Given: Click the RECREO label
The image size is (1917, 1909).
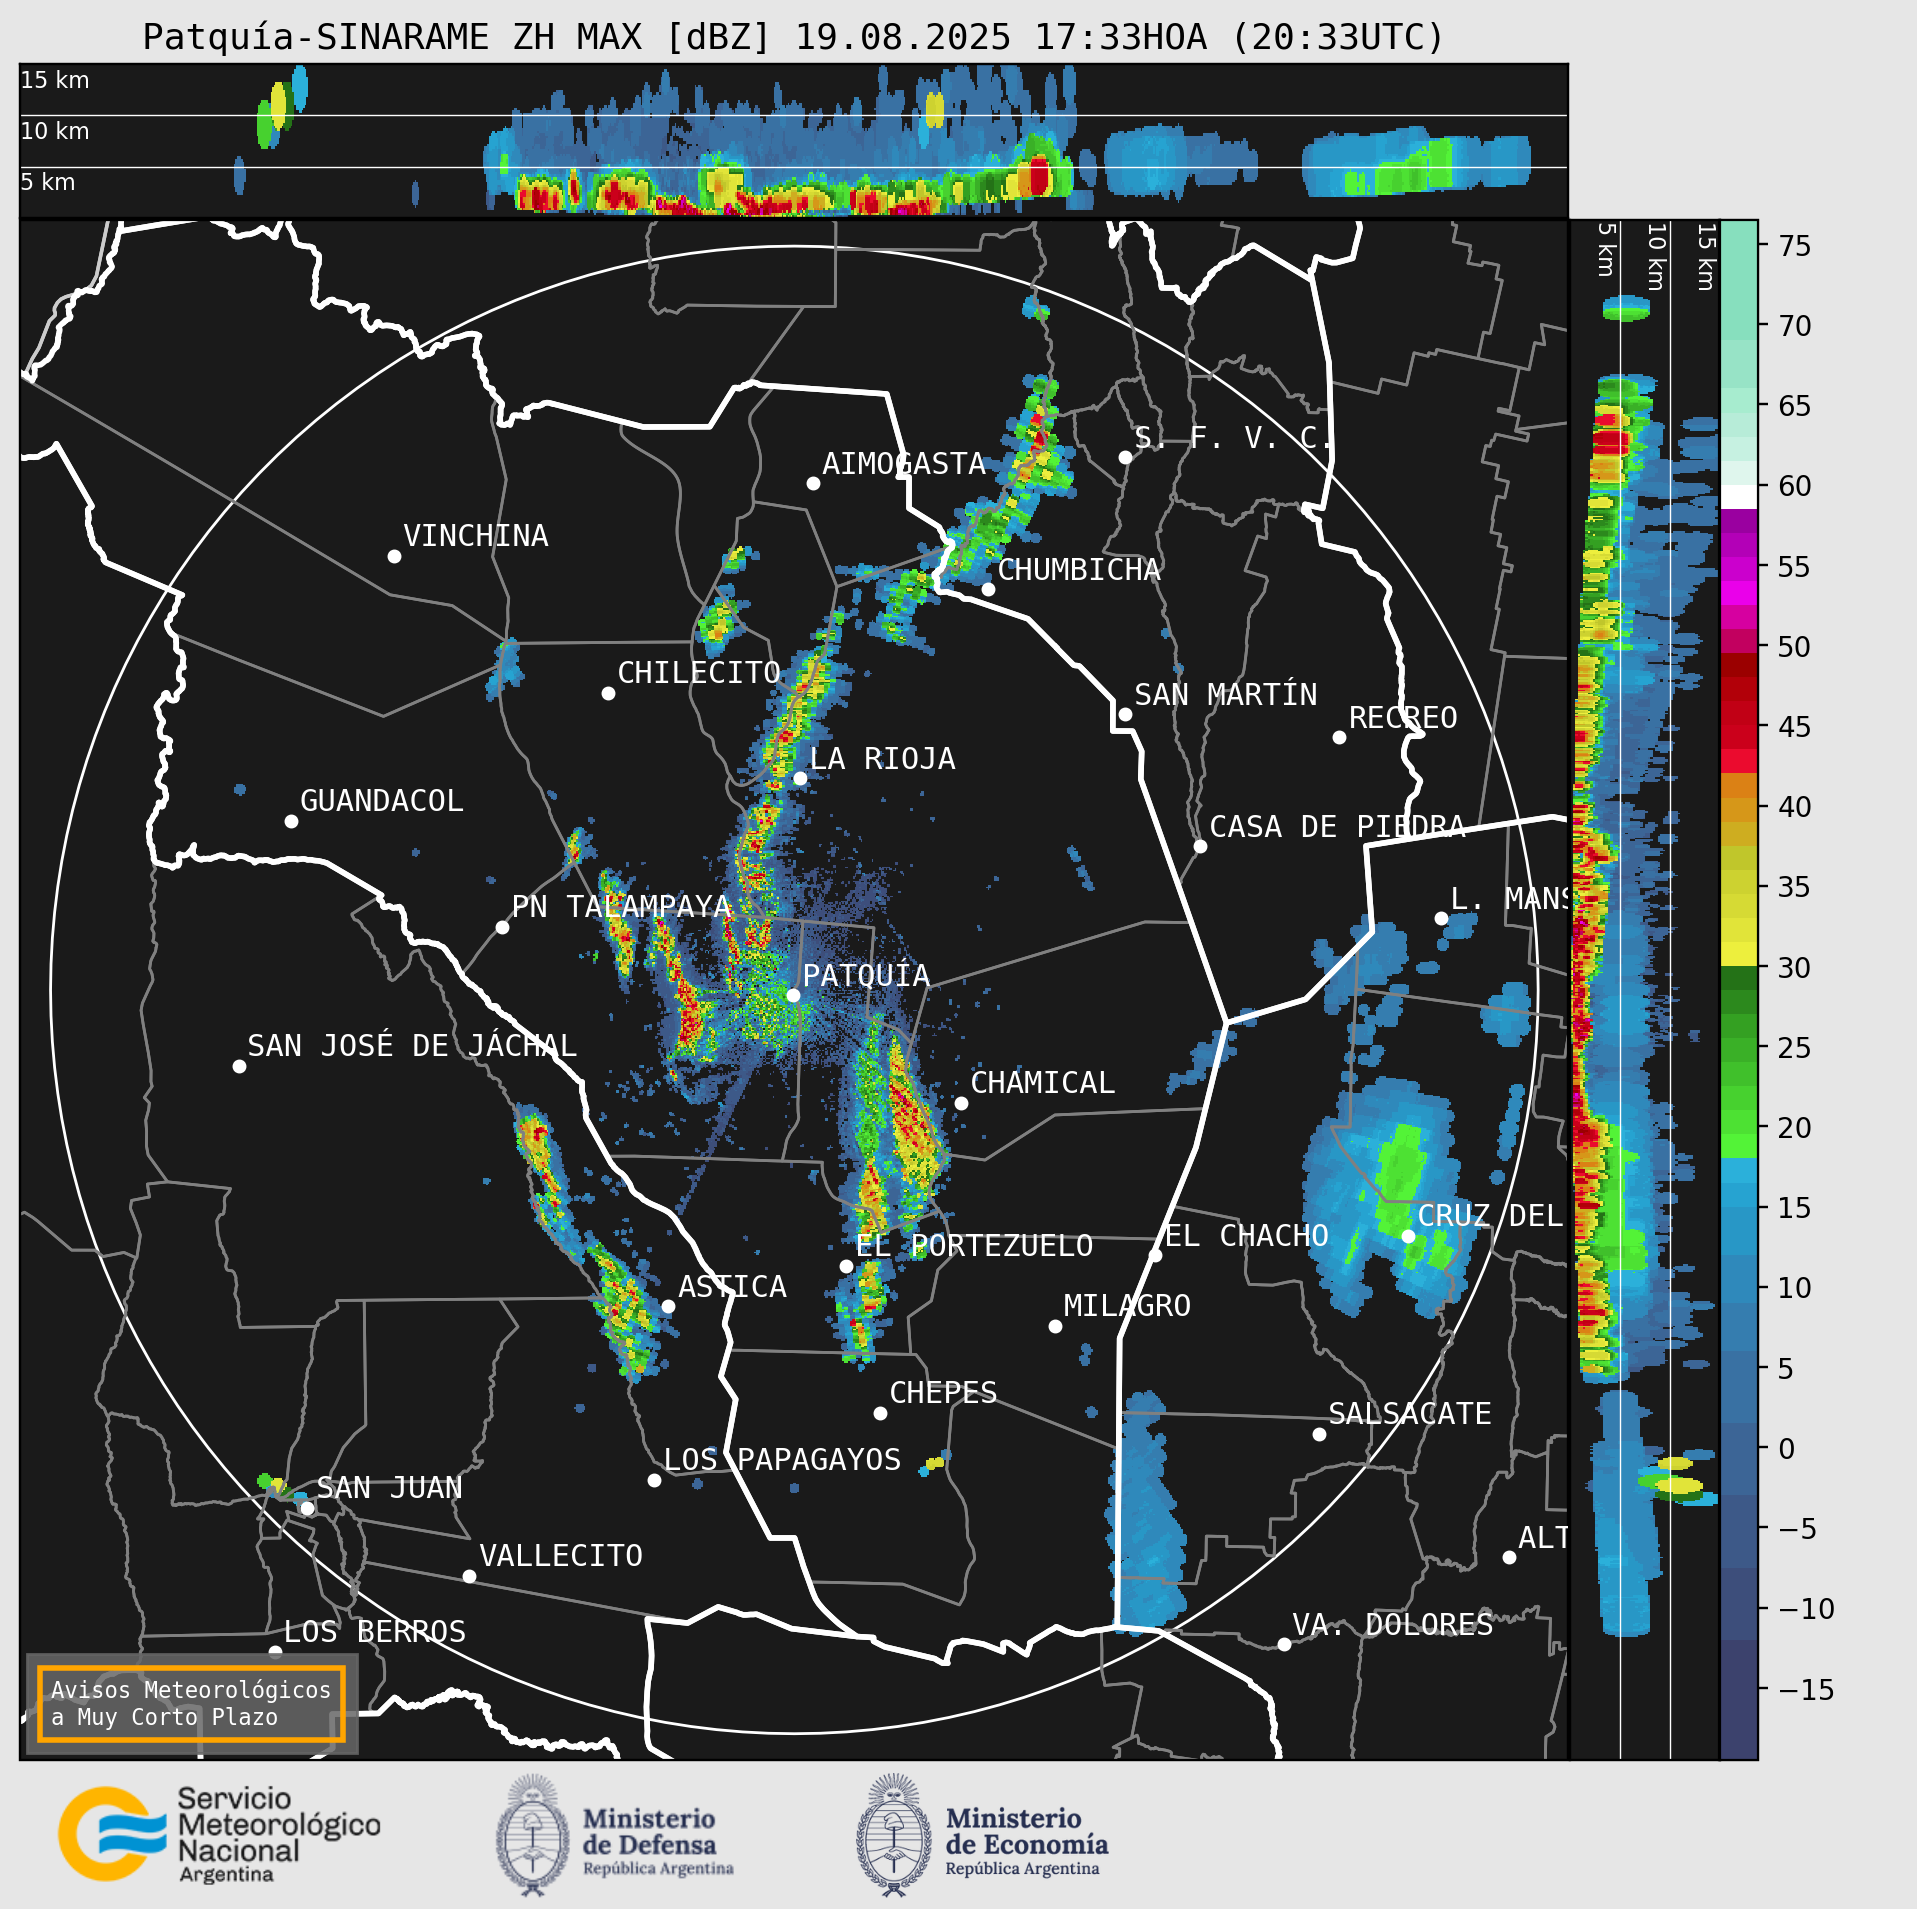Looking at the screenshot, I should [1403, 717].
